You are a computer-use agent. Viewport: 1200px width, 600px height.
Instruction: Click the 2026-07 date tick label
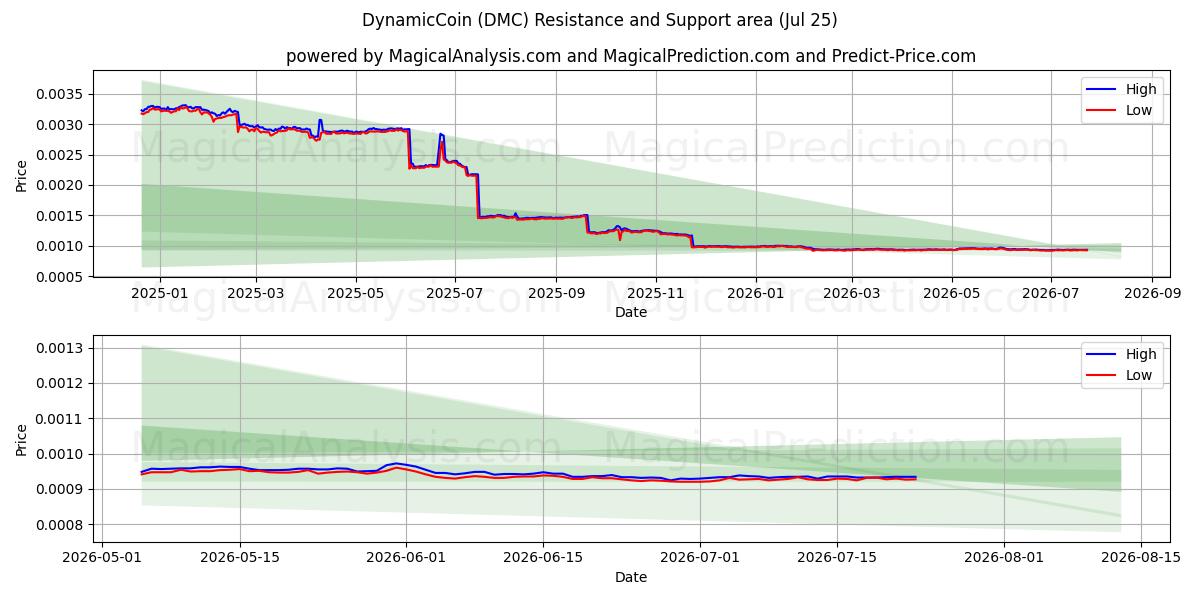click(1052, 293)
